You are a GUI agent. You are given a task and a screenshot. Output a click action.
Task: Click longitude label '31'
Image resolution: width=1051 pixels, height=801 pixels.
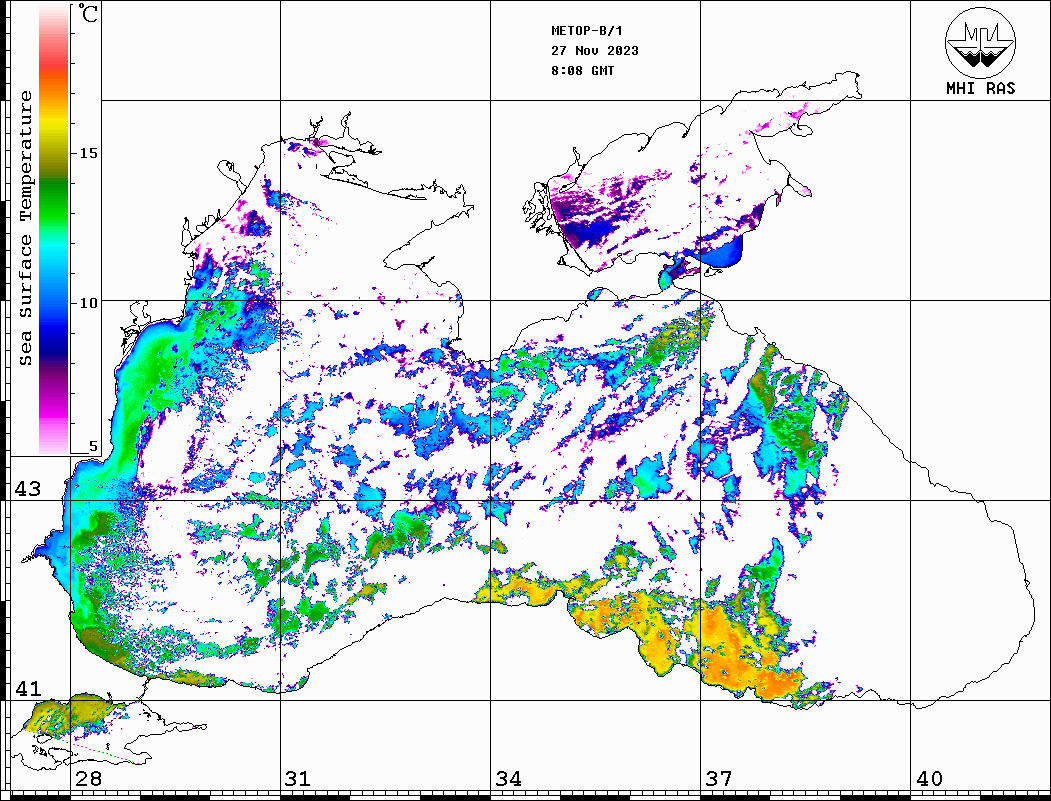click(x=298, y=779)
